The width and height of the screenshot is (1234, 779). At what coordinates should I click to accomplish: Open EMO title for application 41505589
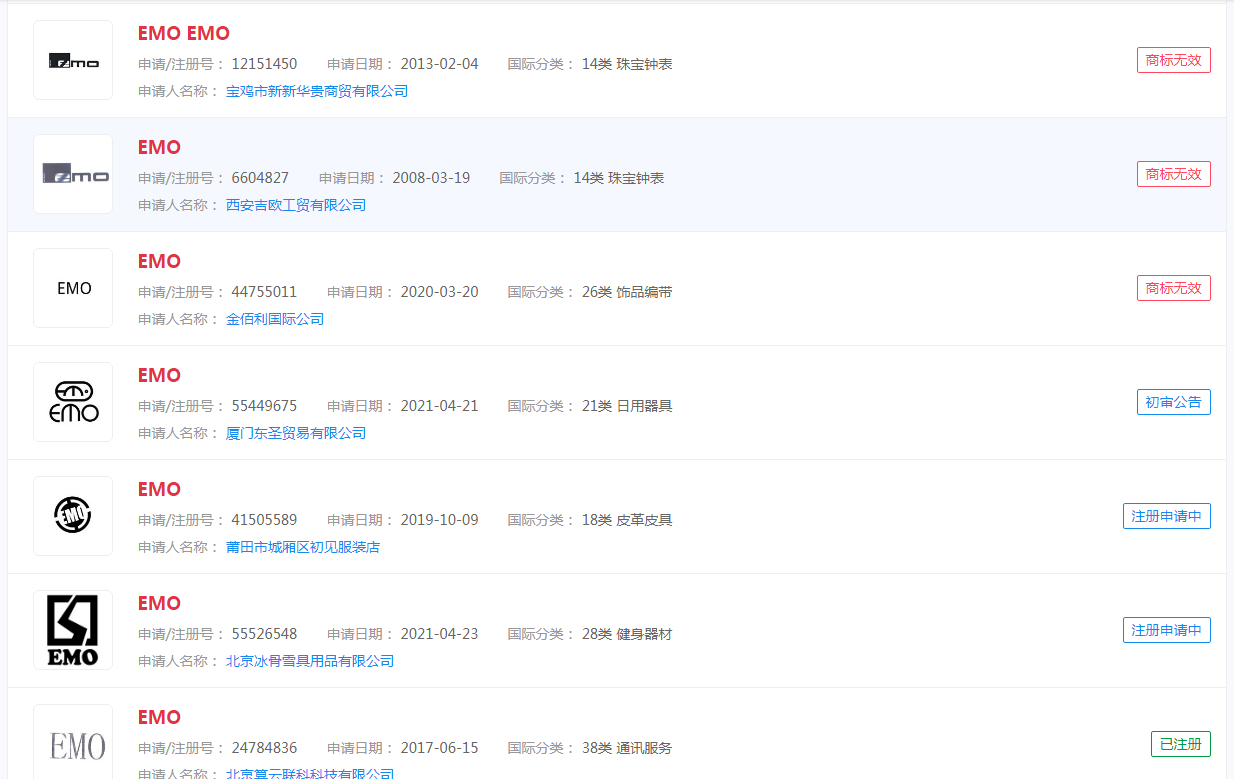pos(160,490)
